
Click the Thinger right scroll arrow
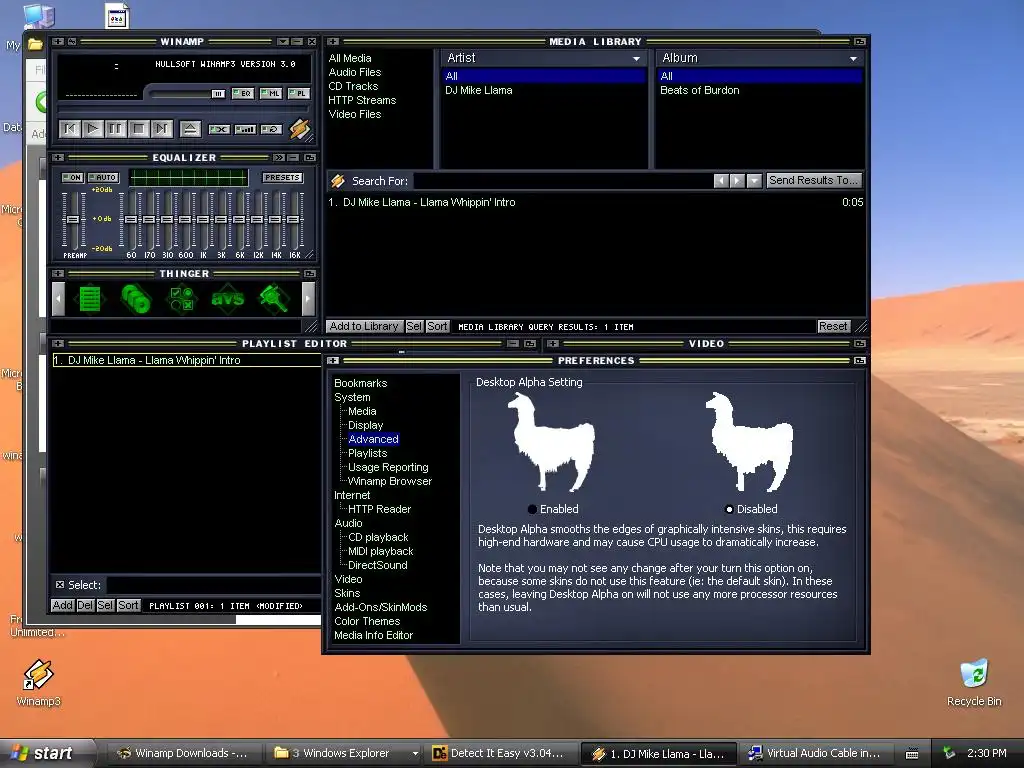pyautogui.click(x=308, y=299)
